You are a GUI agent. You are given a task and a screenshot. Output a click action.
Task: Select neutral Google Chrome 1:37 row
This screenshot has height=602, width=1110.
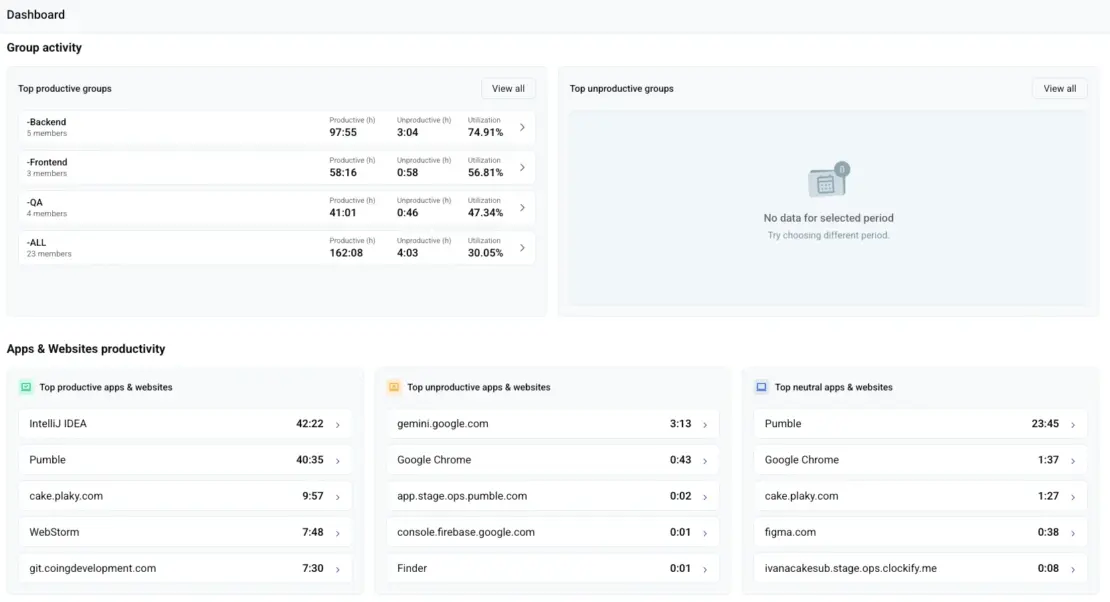coord(920,460)
